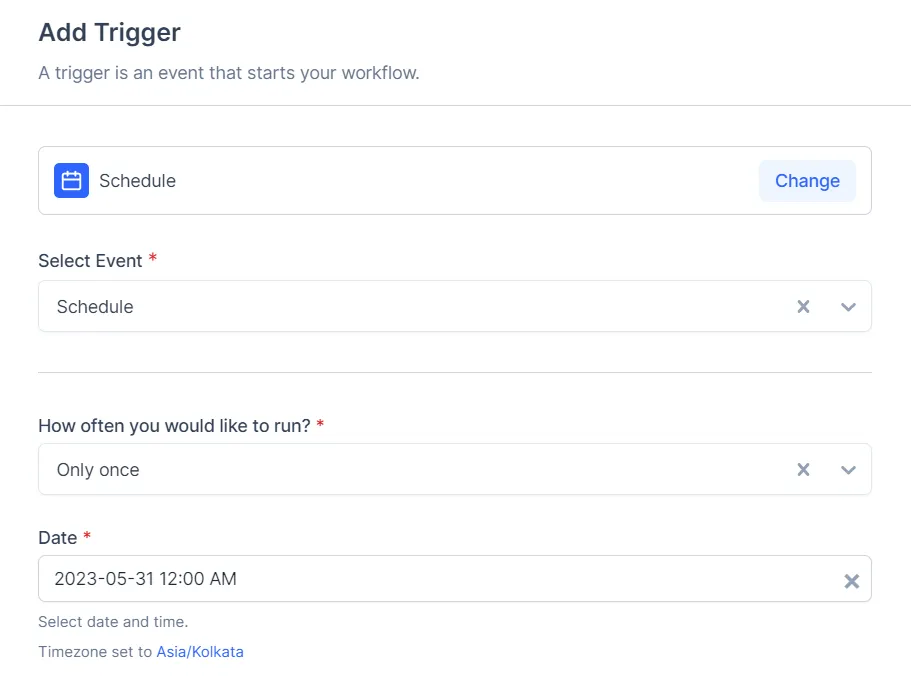Clear the Select Event field selection
Viewport: 911px width, 679px height.
pyautogui.click(x=803, y=307)
